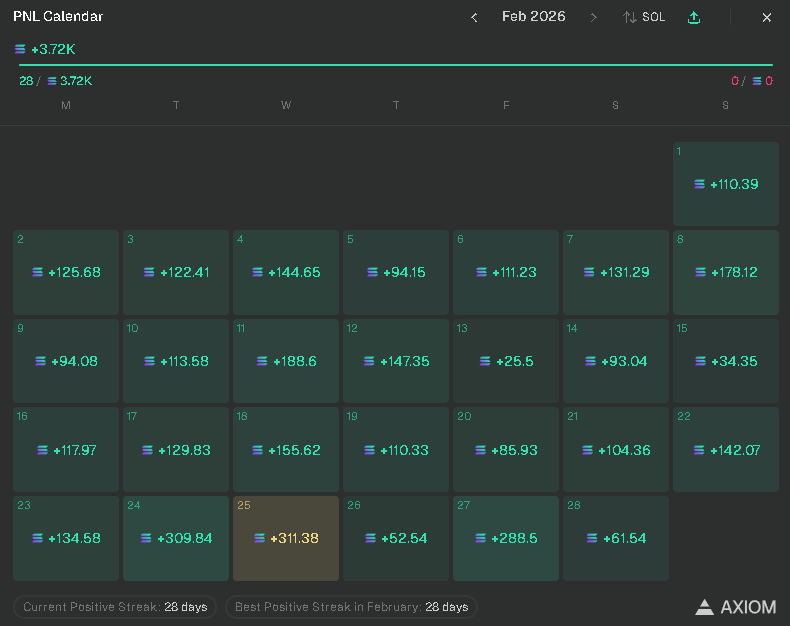Viewport: 790px width, 626px height.
Task: Select day 19 cell with +110.33
Action: (396, 450)
